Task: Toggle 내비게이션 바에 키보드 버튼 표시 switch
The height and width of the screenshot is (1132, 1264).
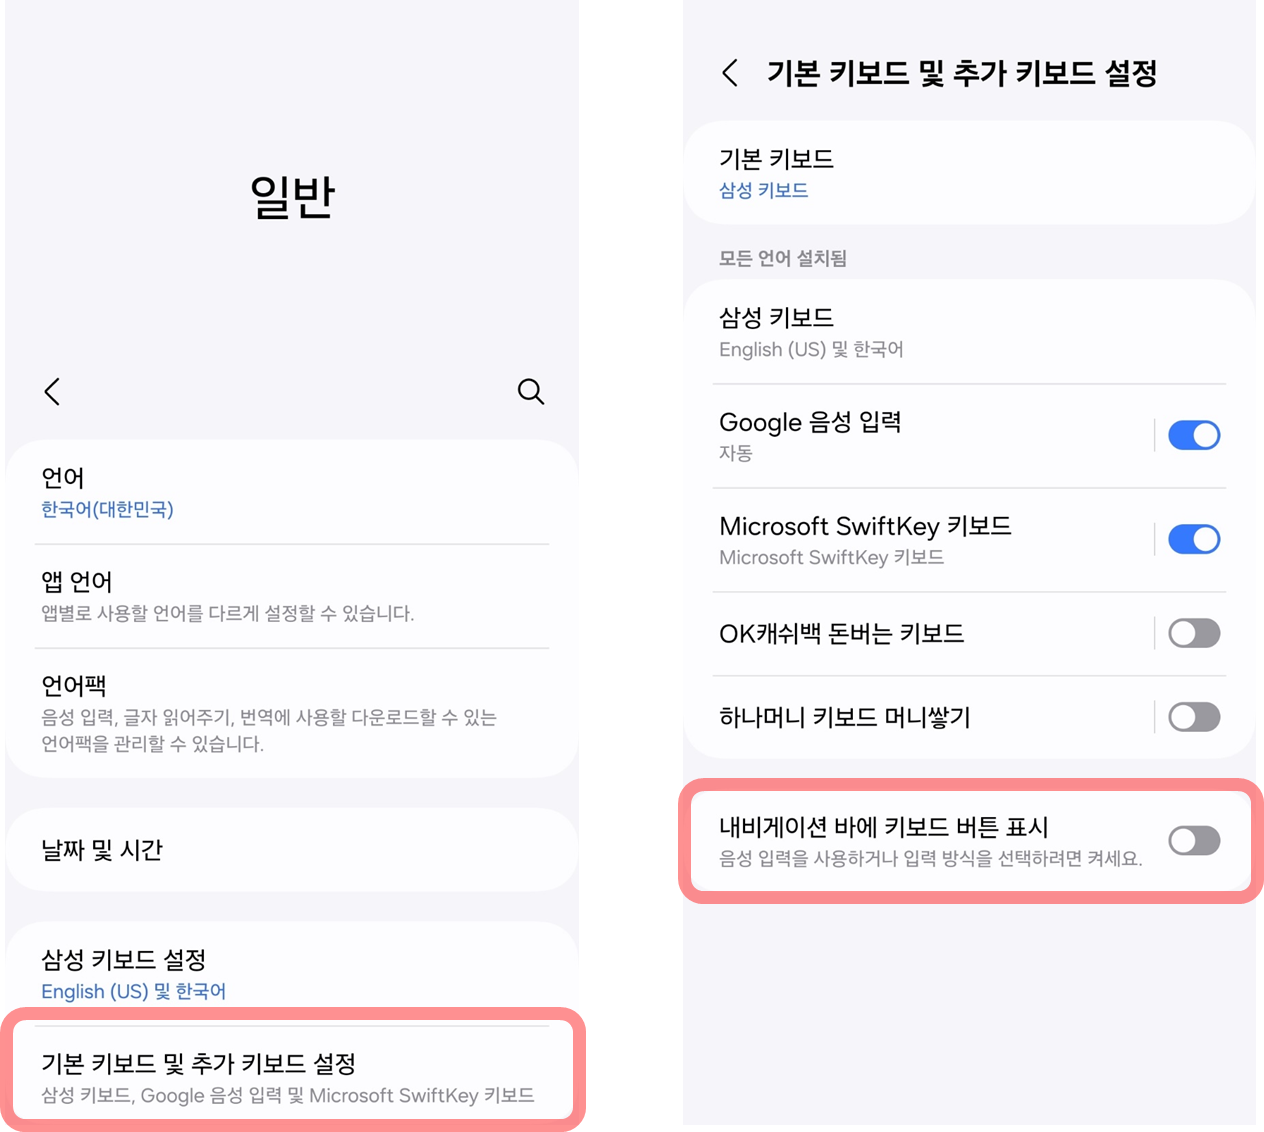Action: click(1194, 841)
